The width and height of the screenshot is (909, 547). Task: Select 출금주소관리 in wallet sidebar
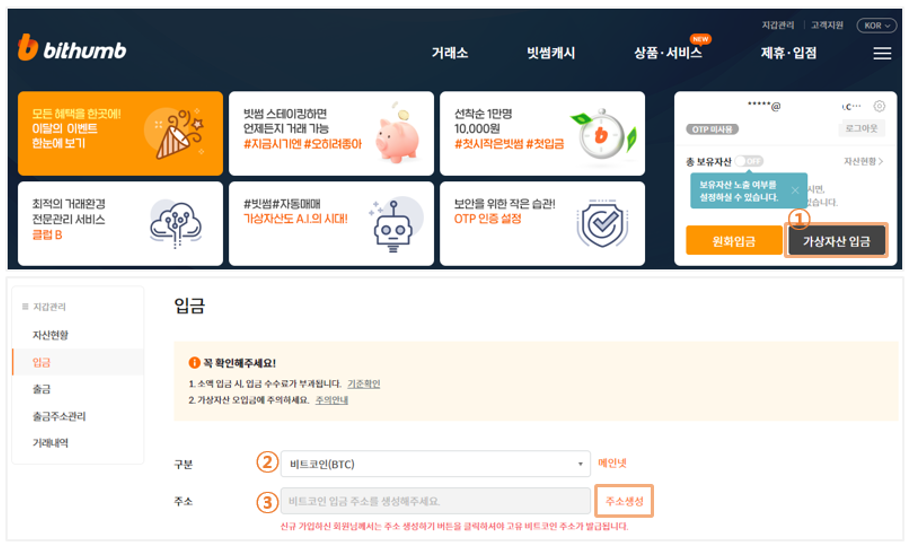click(59, 416)
